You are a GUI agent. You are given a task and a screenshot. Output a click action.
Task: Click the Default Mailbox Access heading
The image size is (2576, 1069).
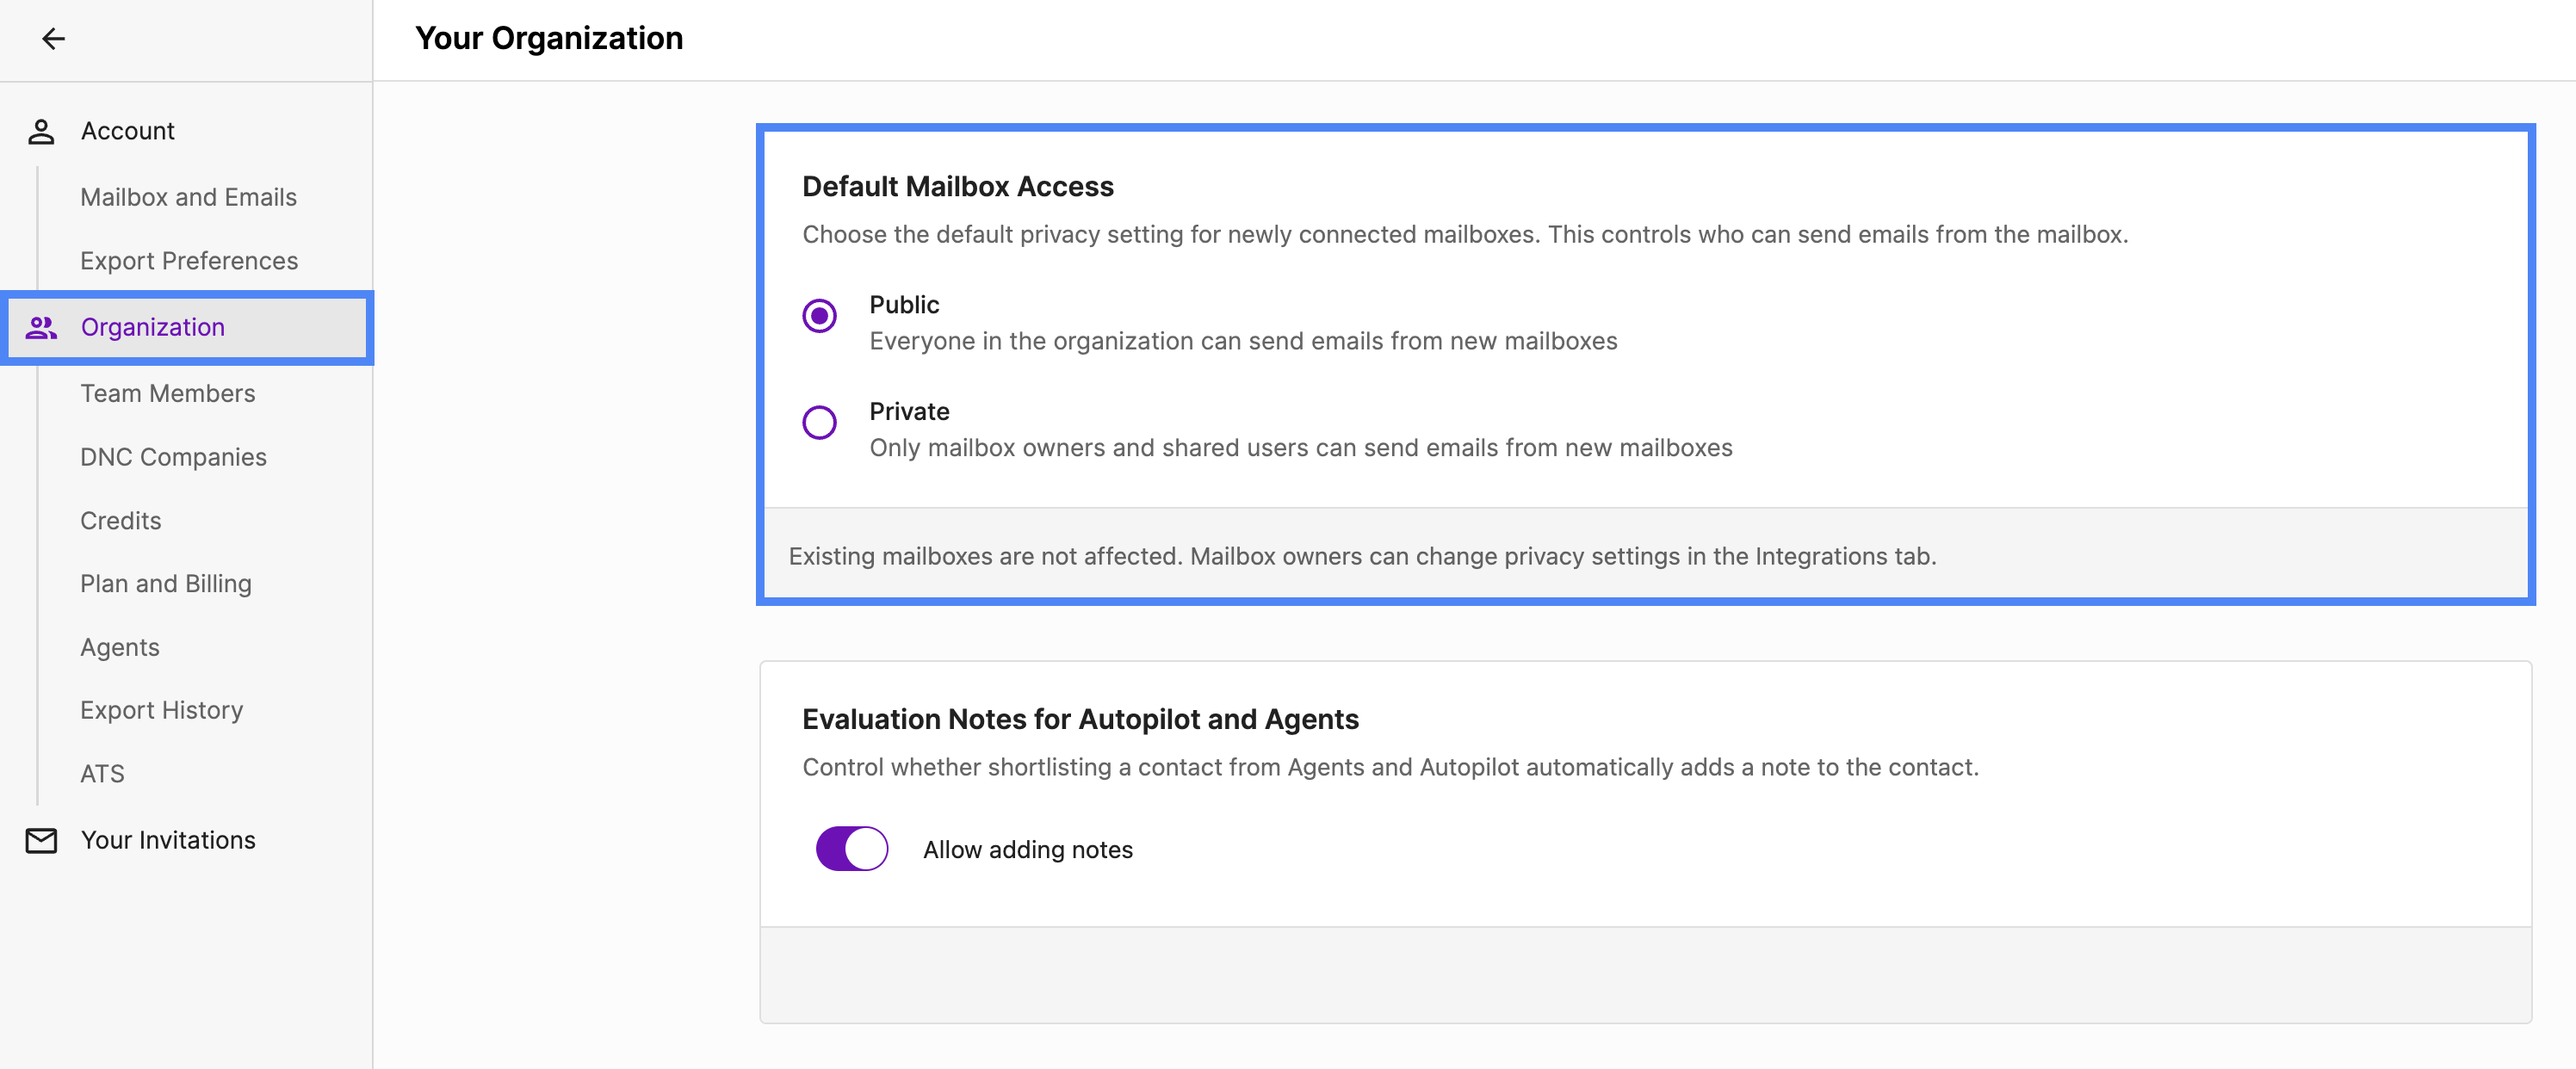(957, 186)
